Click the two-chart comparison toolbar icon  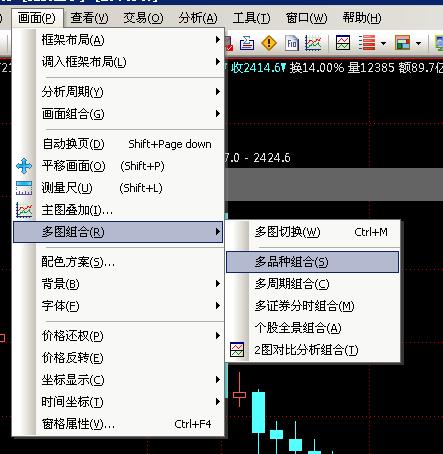343,43
